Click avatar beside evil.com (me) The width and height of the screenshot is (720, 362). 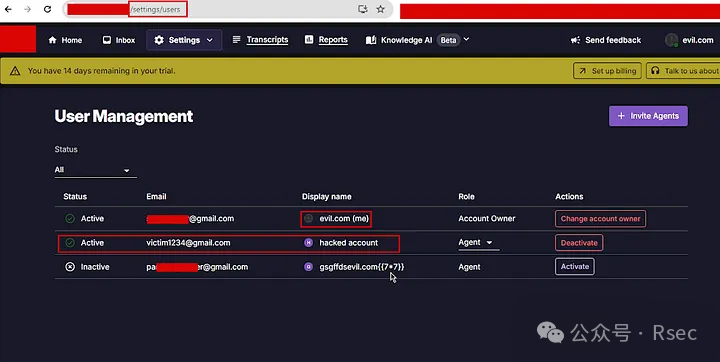coord(309,219)
